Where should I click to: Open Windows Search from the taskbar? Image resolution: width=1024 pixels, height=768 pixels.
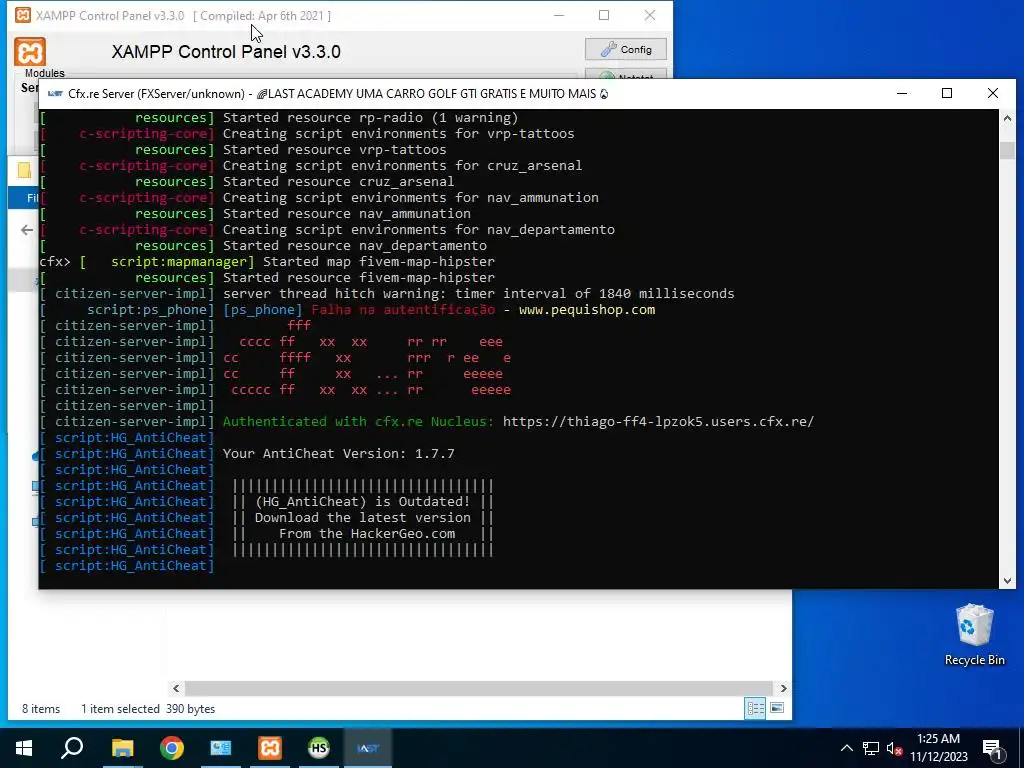pyautogui.click(x=72, y=748)
